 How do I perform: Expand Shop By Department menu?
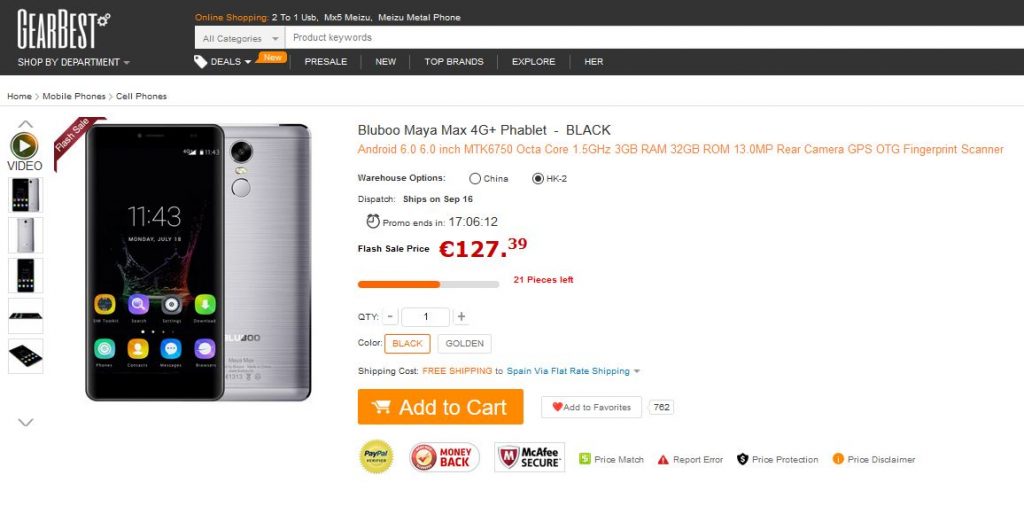coord(73,62)
